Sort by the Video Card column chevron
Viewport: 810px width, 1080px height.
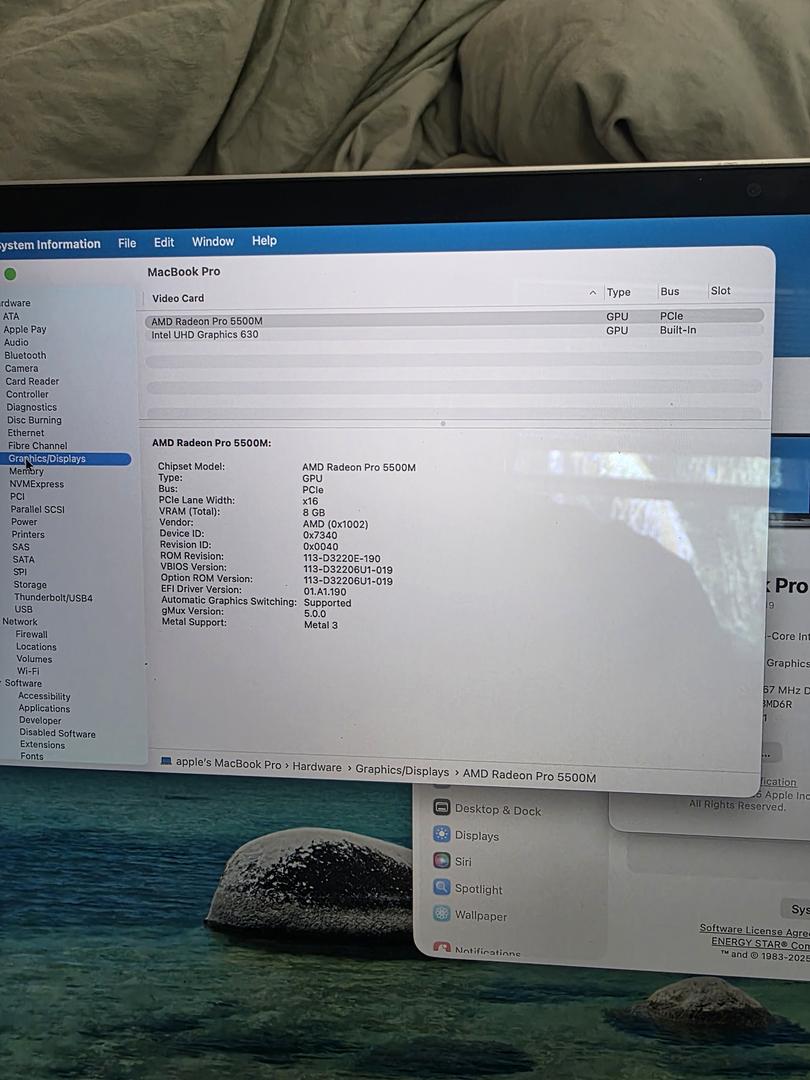tap(593, 293)
